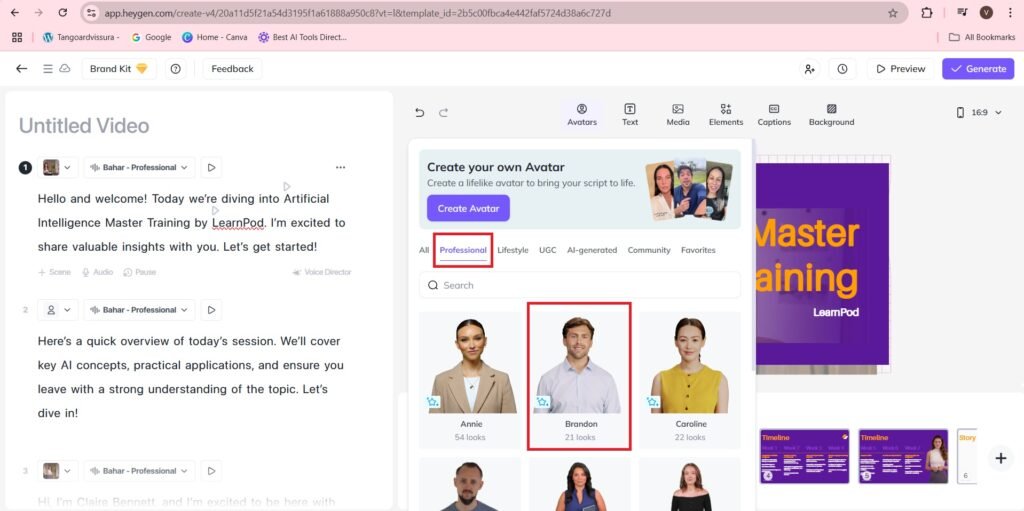Open the 16:9 aspect ratio dropdown

pyautogui.click(x=979, y=112)
